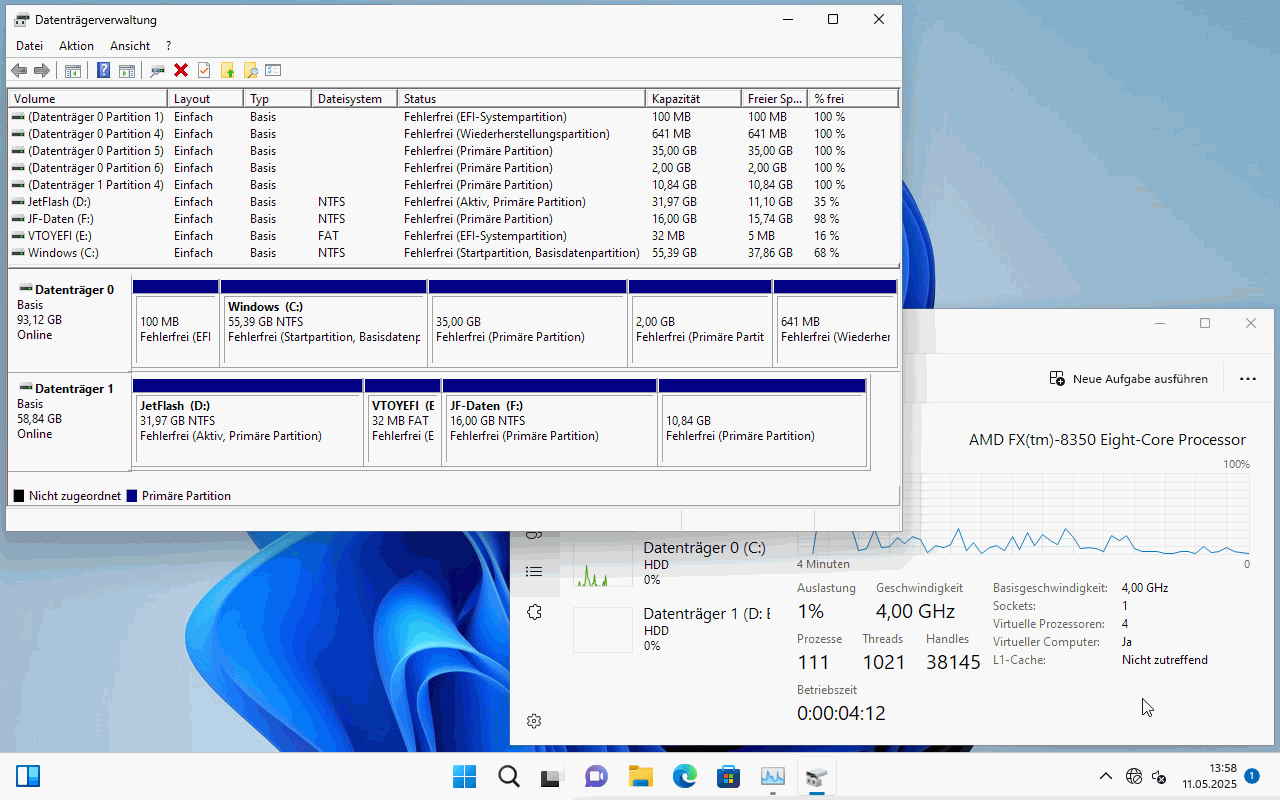Click the red X delete toolbar icon
Viewport: 1280px width, 800px height.
click(181, 70)
